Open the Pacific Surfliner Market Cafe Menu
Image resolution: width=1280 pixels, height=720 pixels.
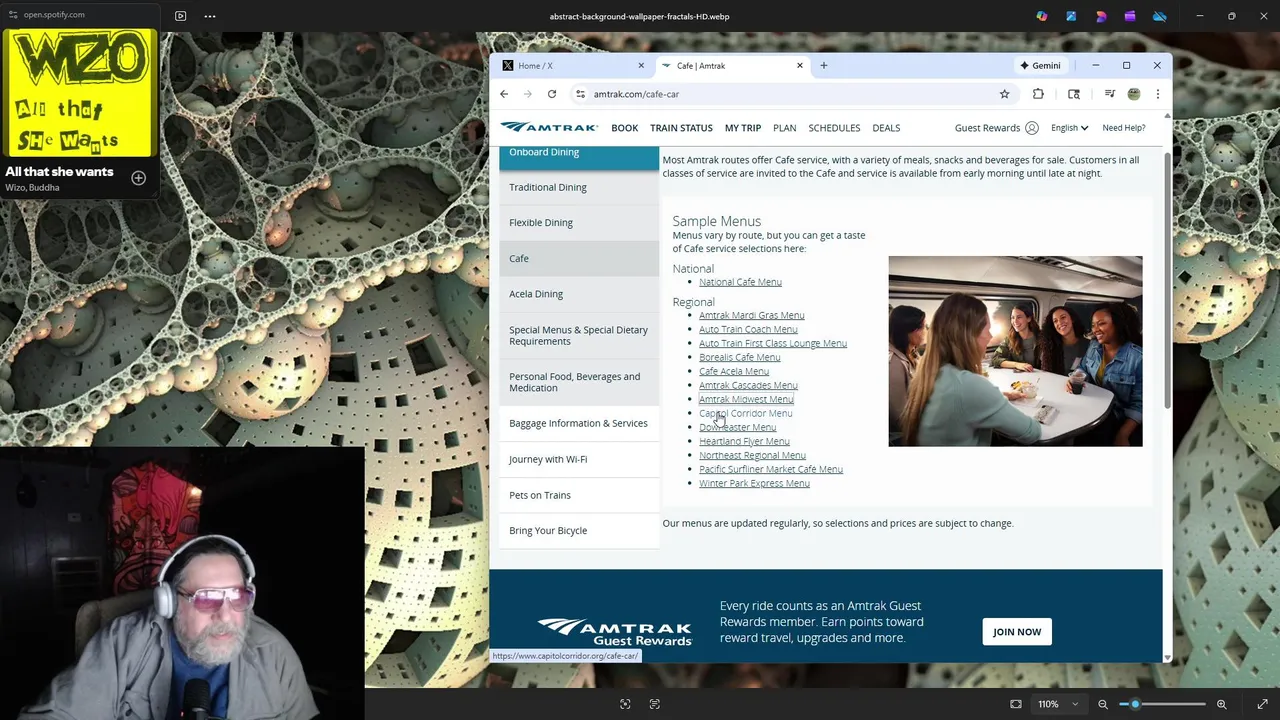[770, 470]
